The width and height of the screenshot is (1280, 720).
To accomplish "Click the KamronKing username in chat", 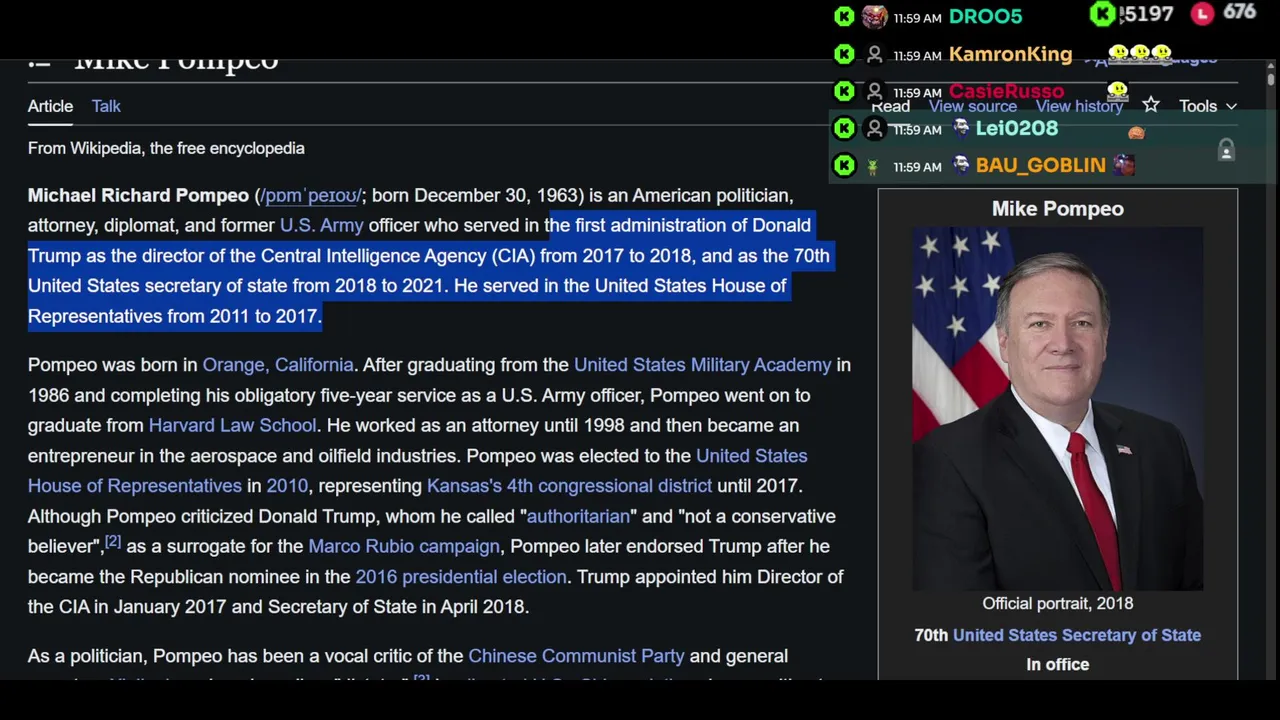I will click(1010, 54).
